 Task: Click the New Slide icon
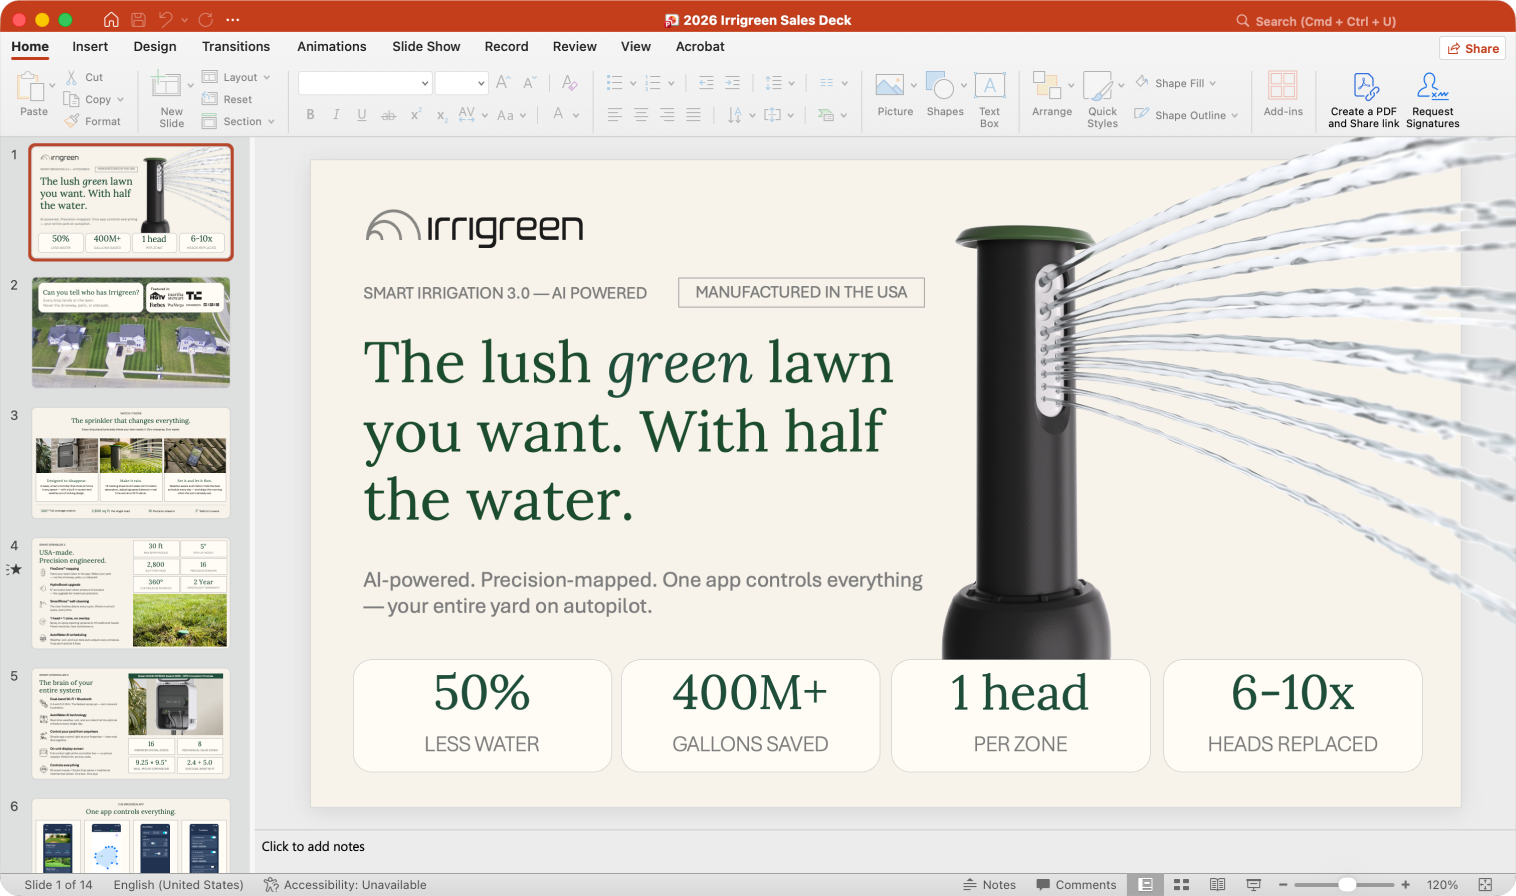point(166,85)
